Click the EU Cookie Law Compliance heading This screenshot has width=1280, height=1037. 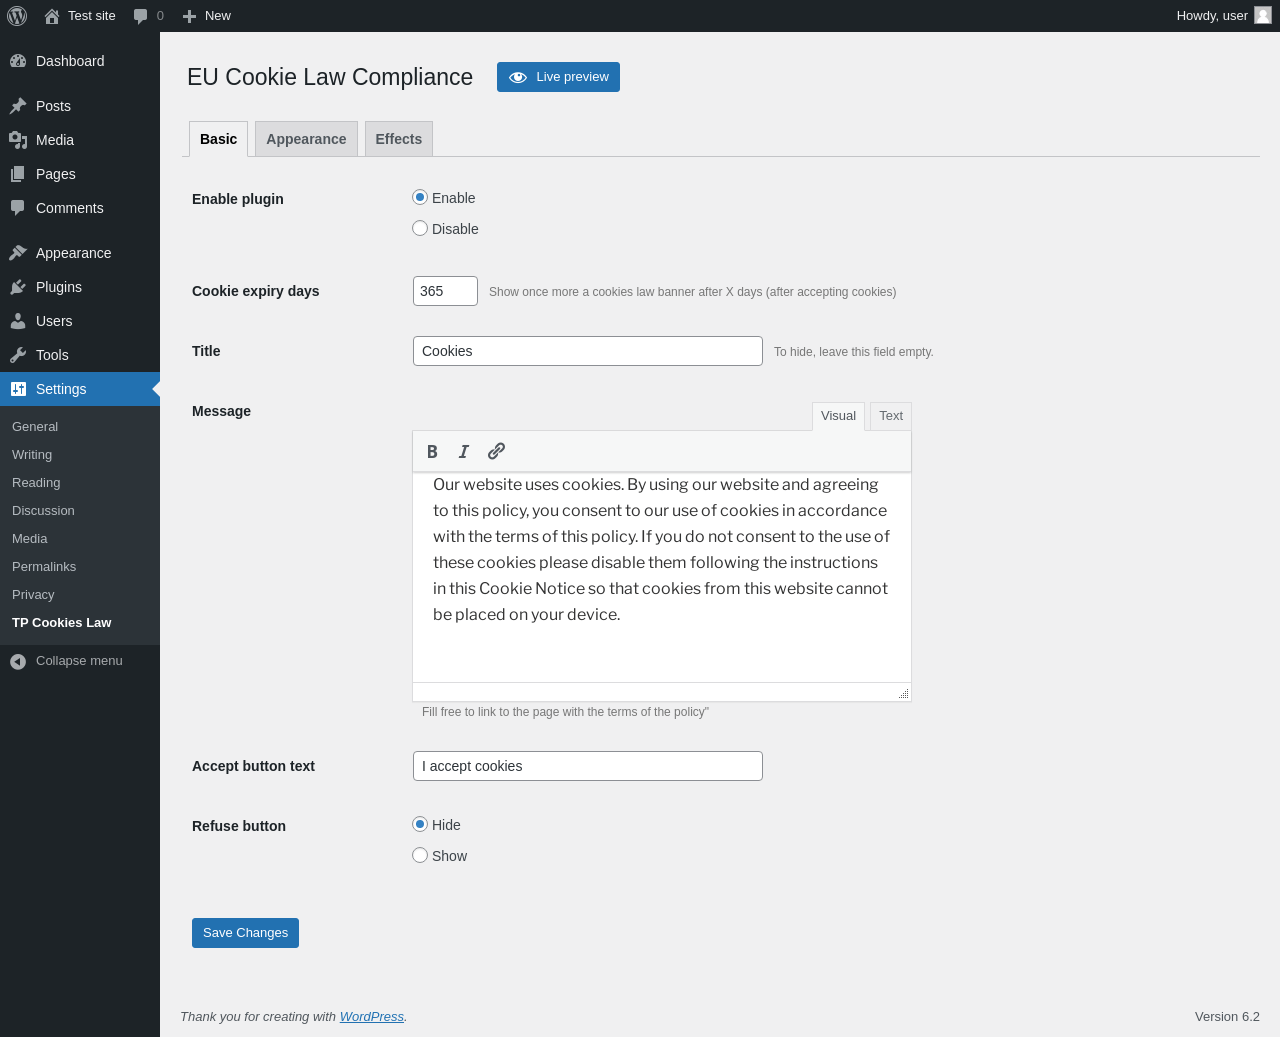[330, 77]
